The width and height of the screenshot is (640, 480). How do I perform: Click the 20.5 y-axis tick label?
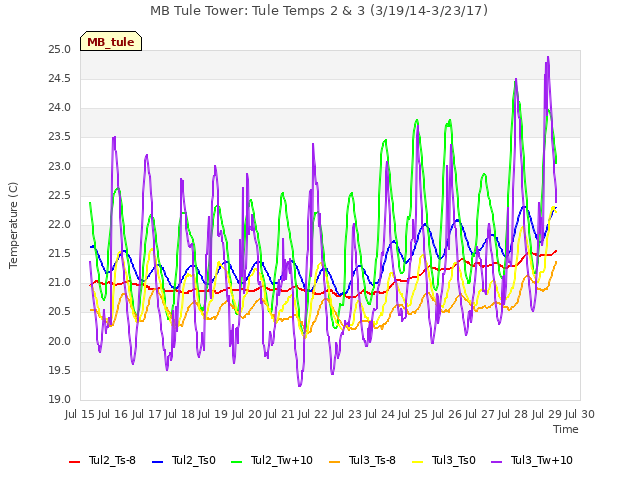tap(60, 312)
